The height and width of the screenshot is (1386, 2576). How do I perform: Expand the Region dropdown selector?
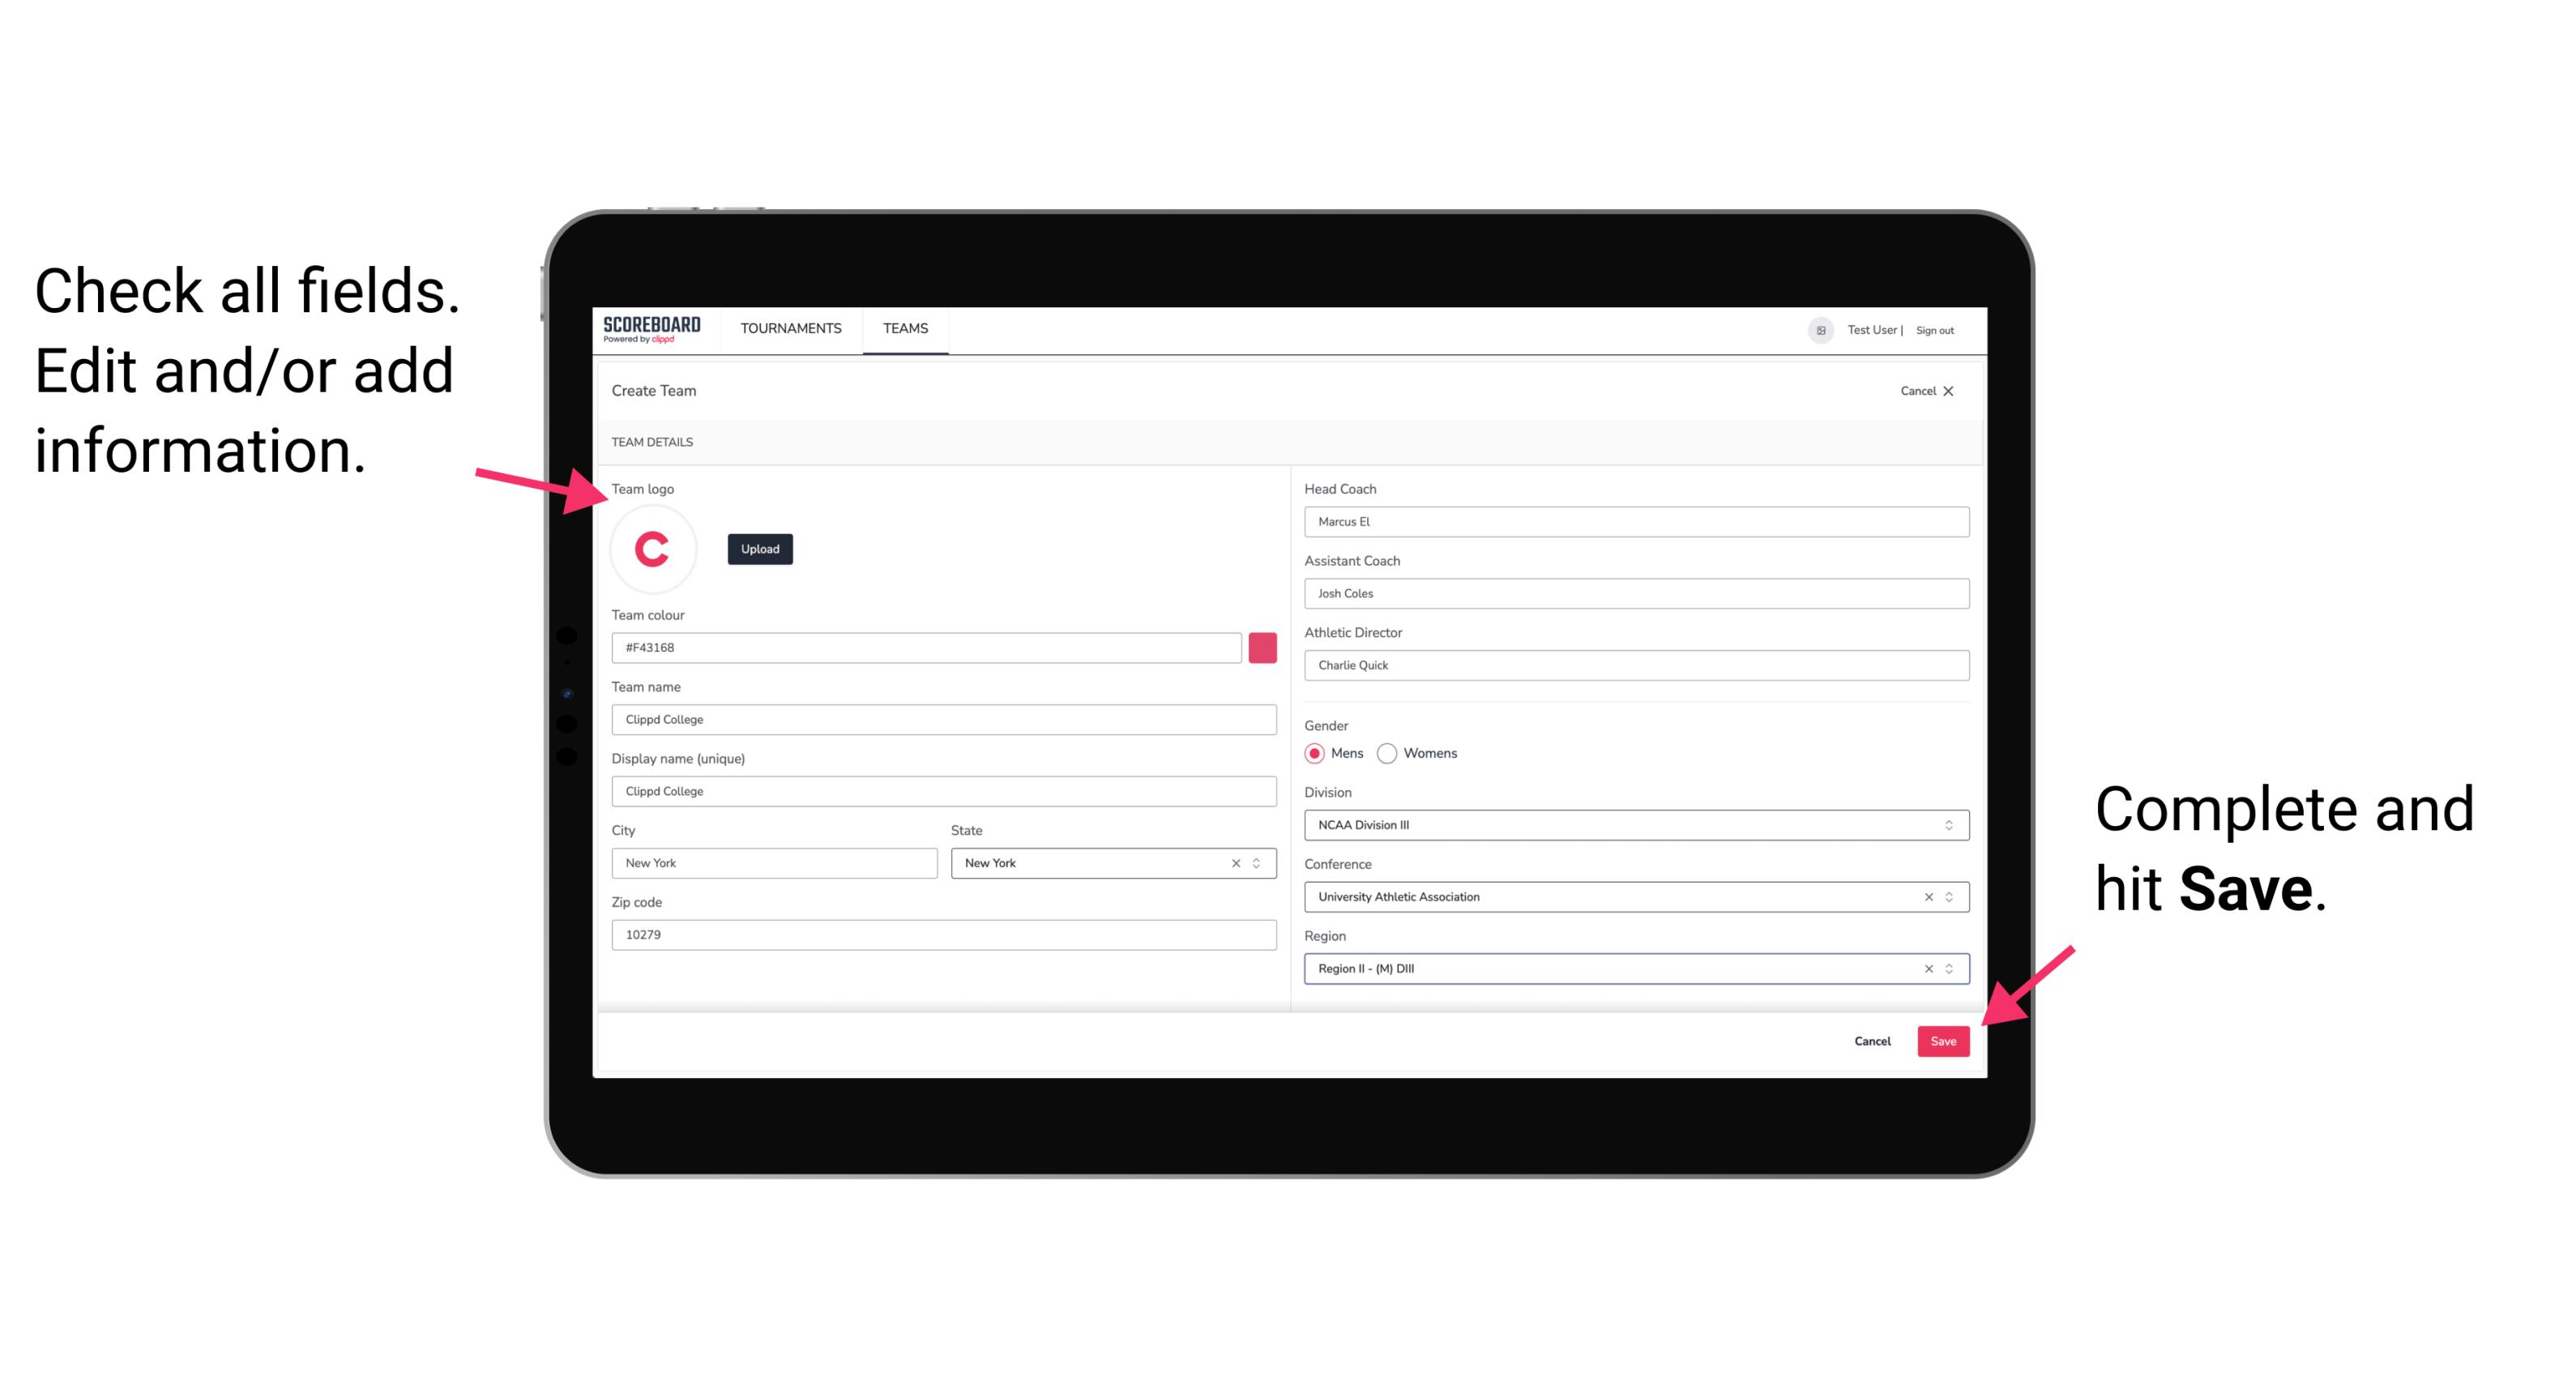point(1946,969)
